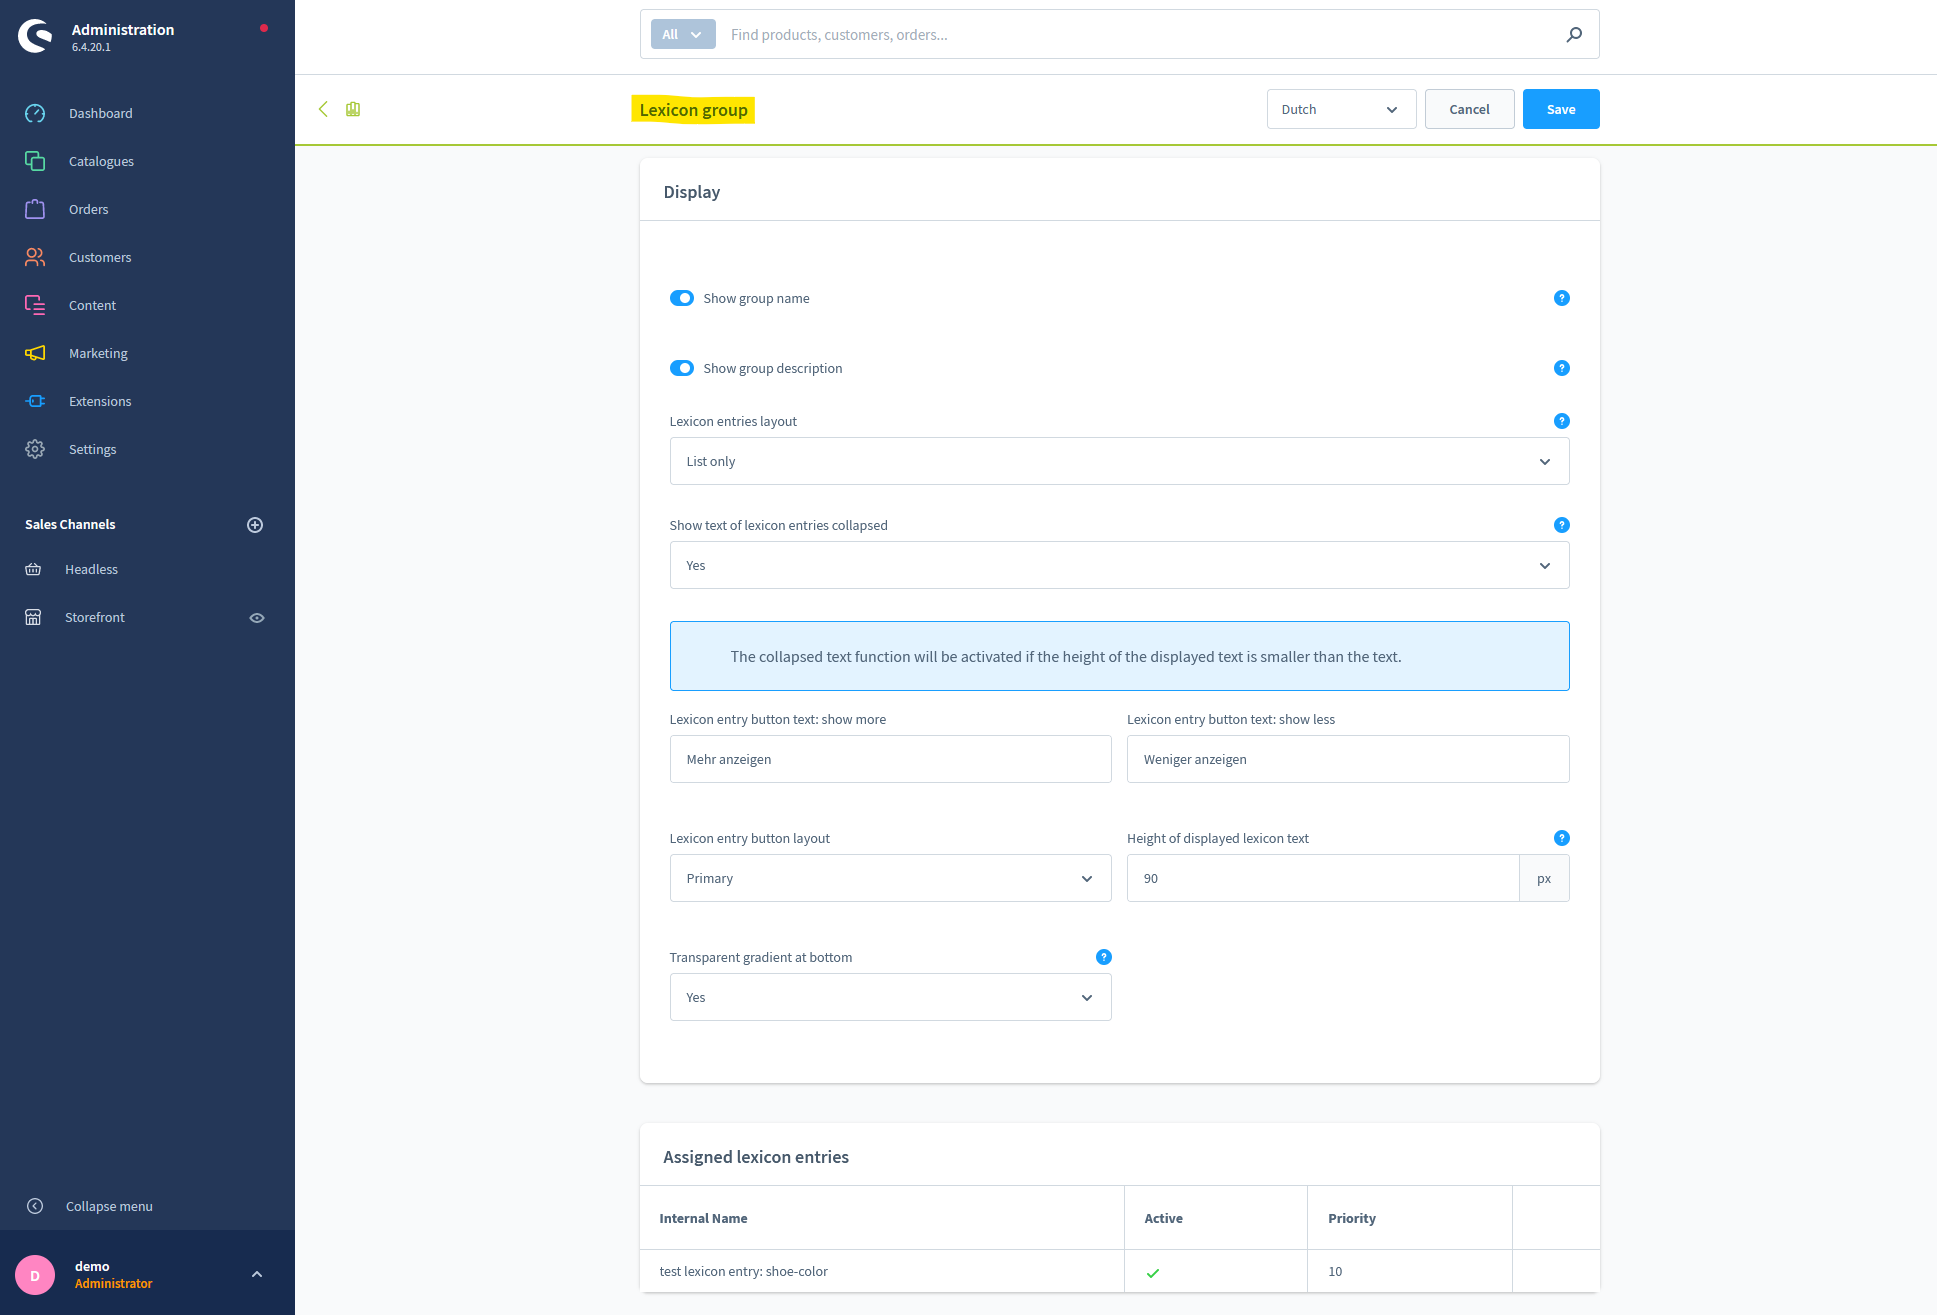The height and width of the screenshot is (1315, 1937).
Task: Click the Cancel button
Action: 1469,109
